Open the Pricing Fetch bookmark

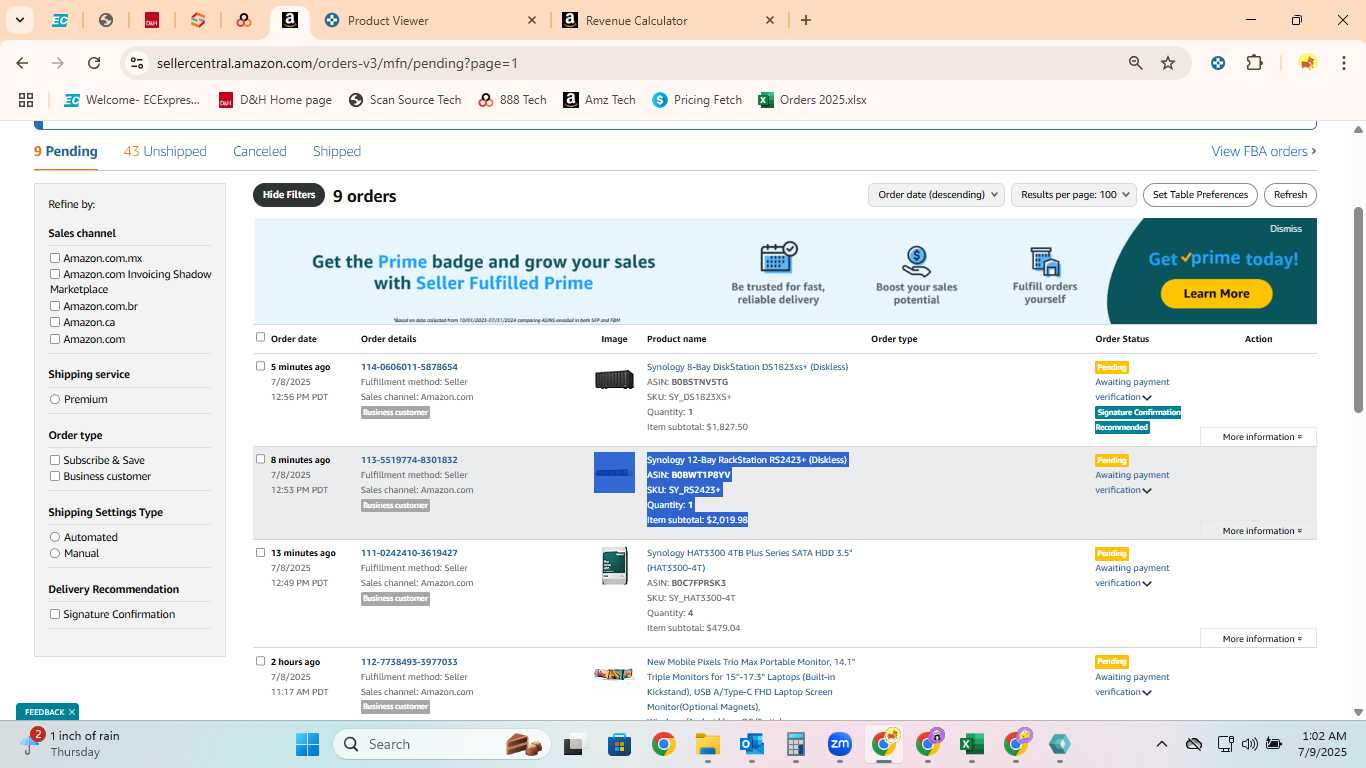pyautogui.click(x=697, y=100)
